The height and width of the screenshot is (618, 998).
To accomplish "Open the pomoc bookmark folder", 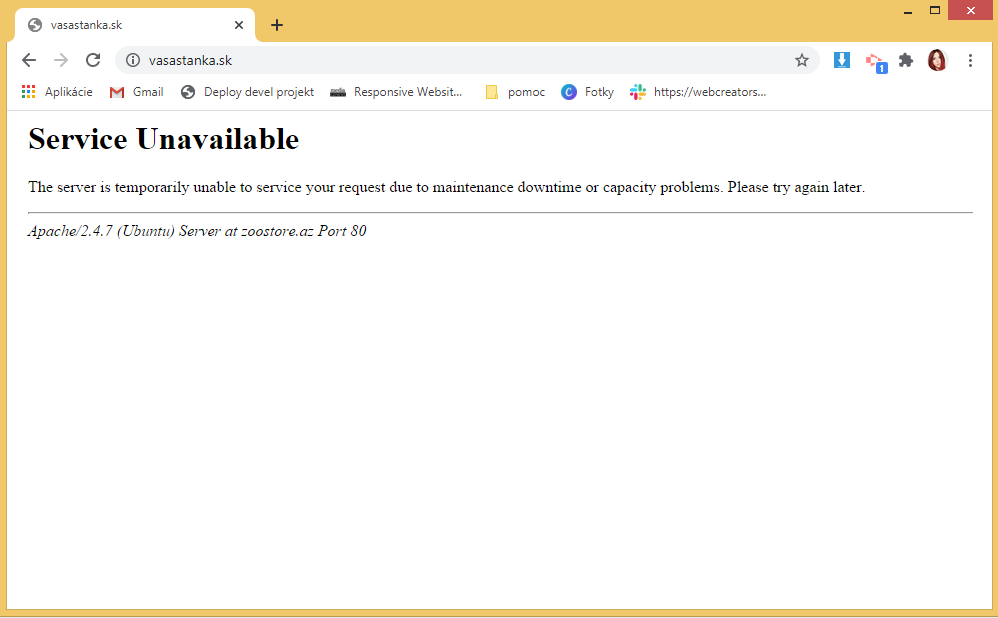I will click(515, 92).
